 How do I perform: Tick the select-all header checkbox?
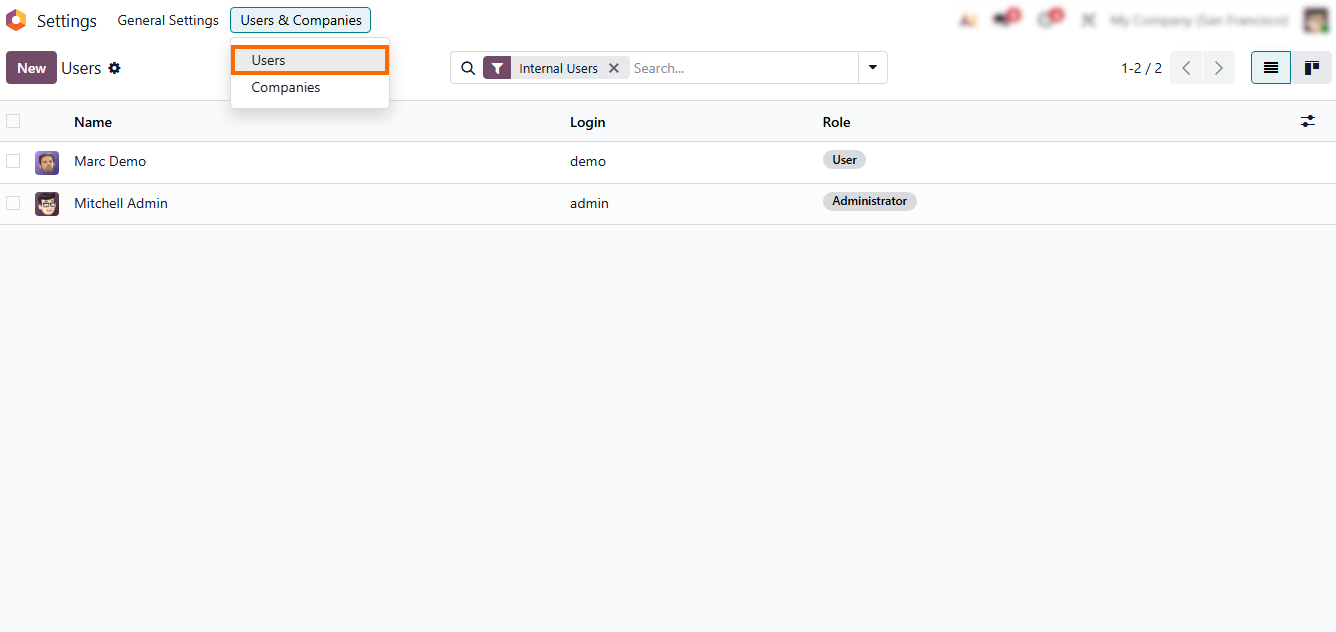[x=13, y=121]
